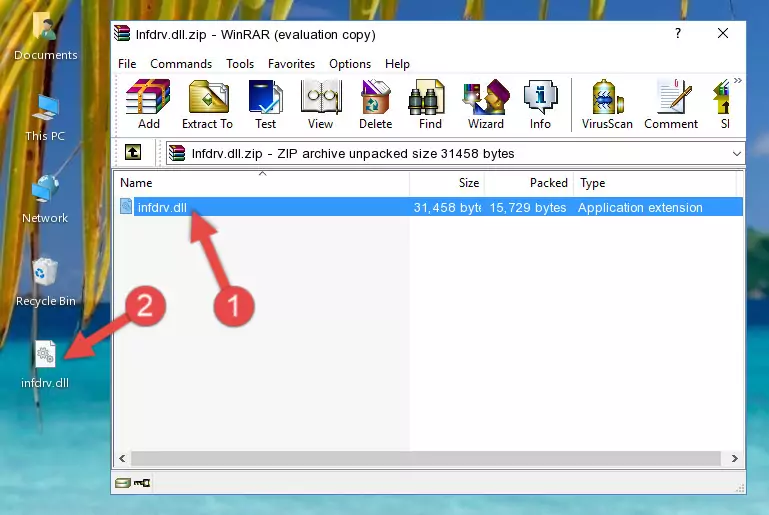Open the archive path dropdown
The image size is (769, 515).
[x=736, y=154]
